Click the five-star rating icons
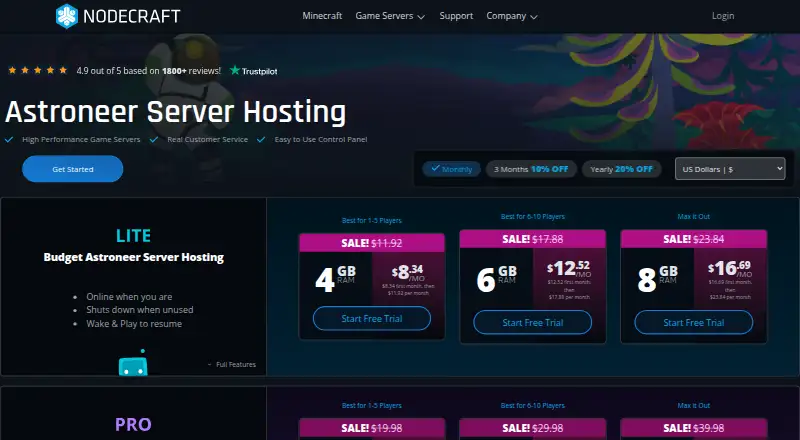 38,70
